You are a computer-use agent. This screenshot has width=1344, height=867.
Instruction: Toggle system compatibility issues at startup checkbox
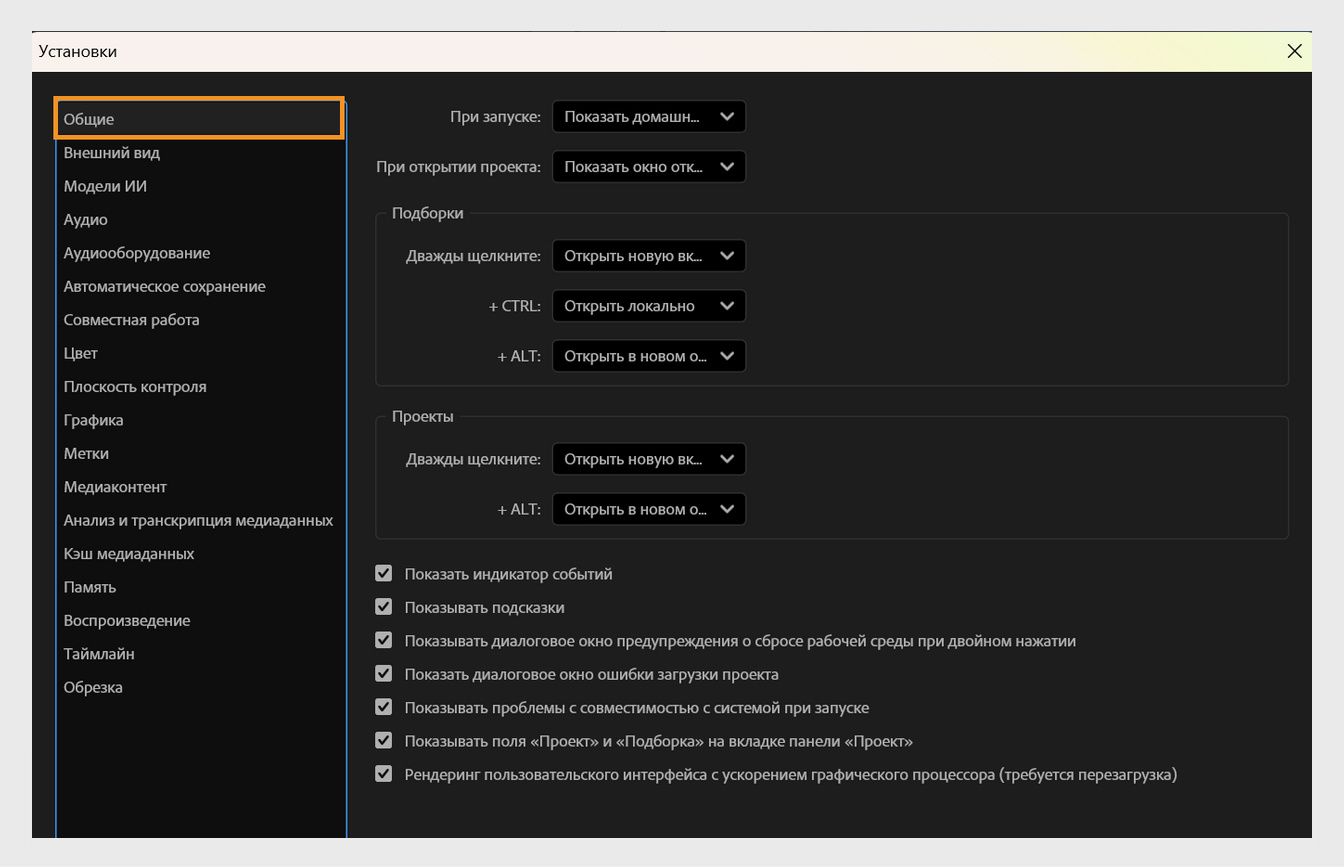click(383, 708)
